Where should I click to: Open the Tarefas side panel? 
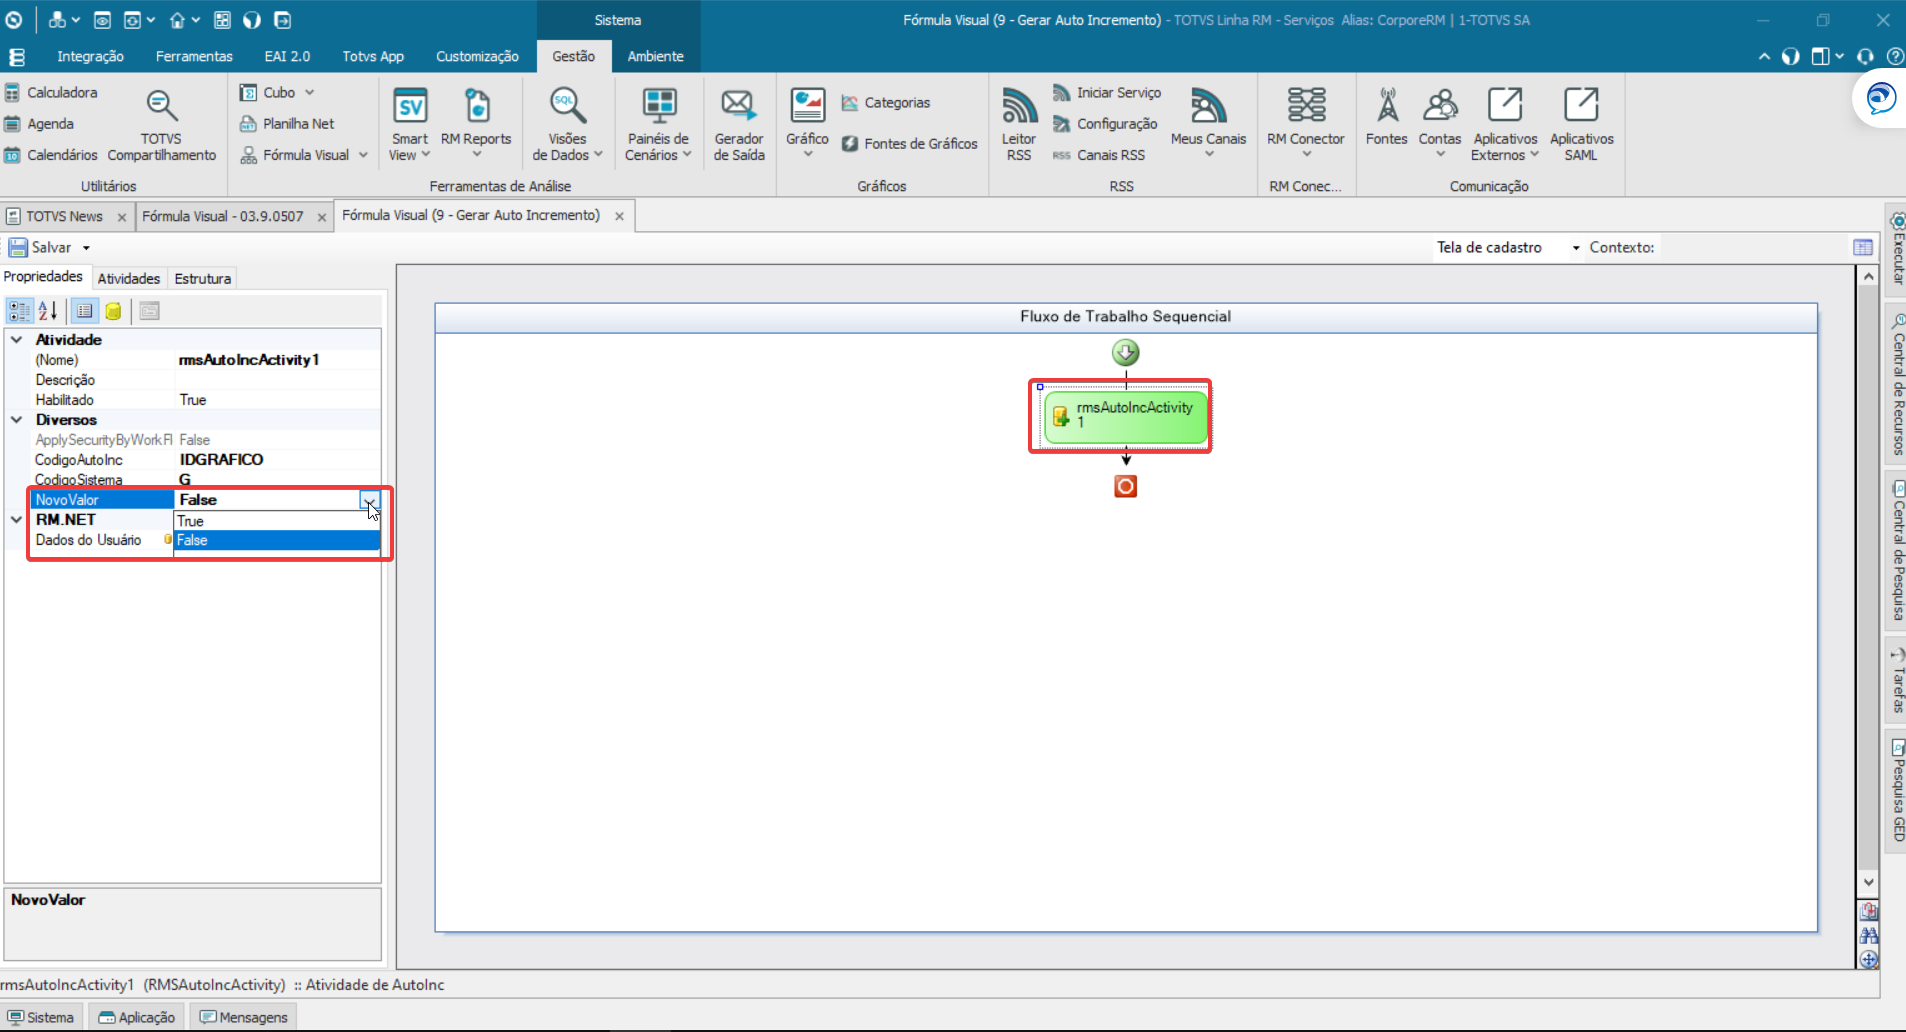coord(1896,682)
